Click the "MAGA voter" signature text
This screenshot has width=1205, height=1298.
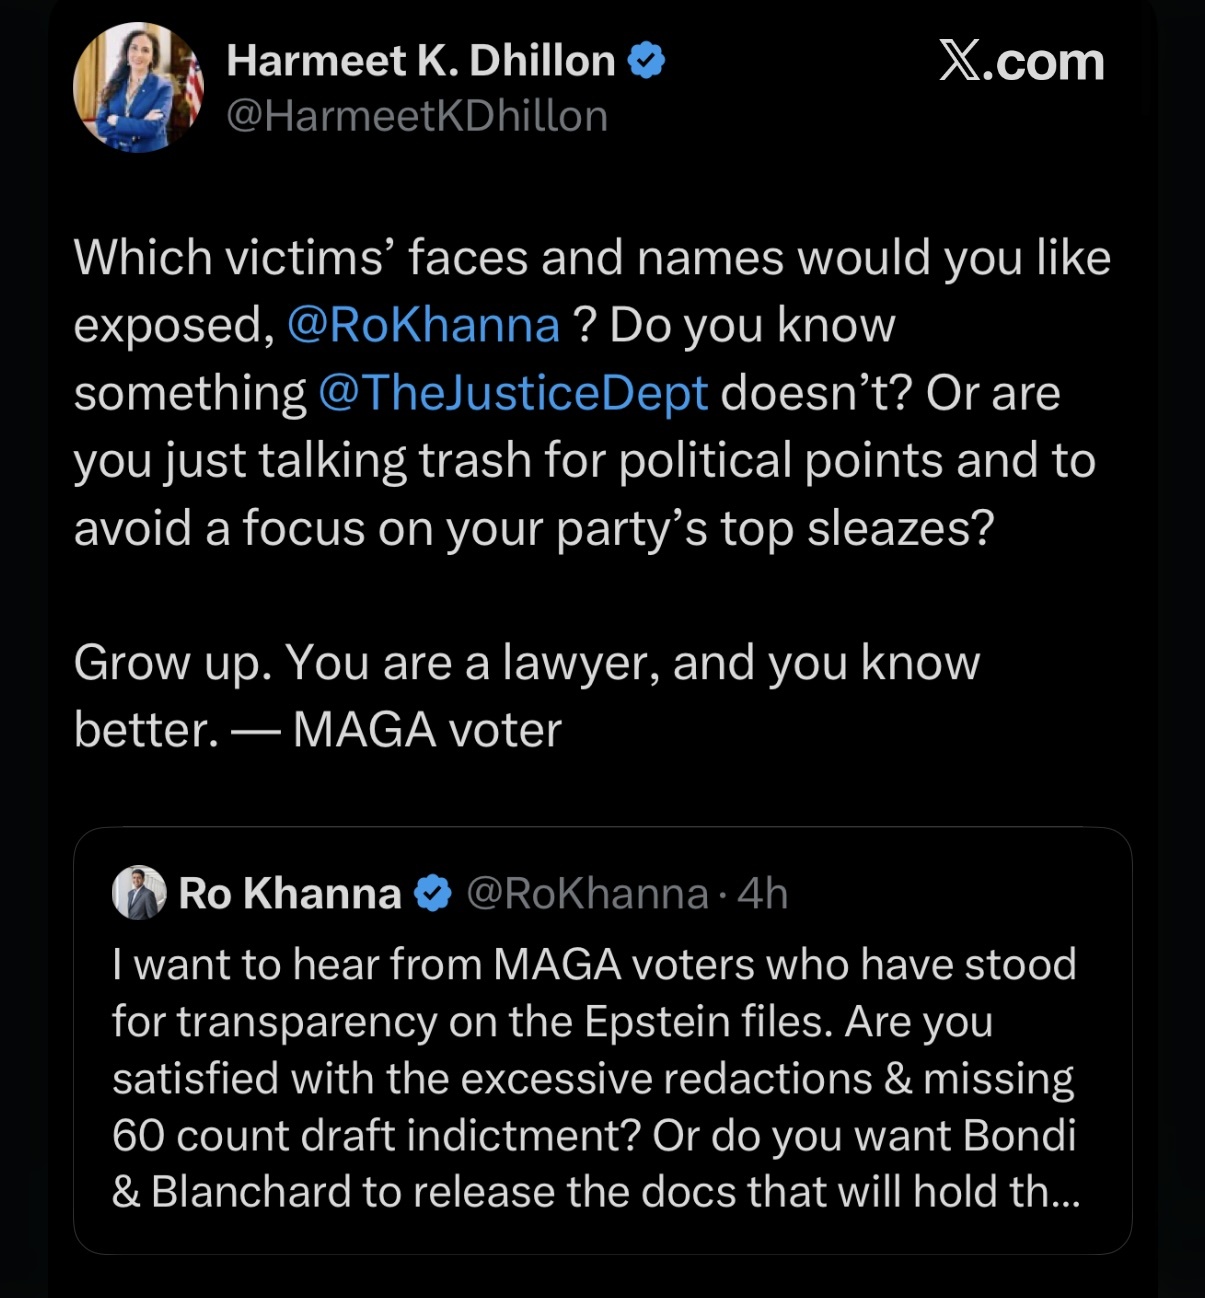[x=427, y=730]
